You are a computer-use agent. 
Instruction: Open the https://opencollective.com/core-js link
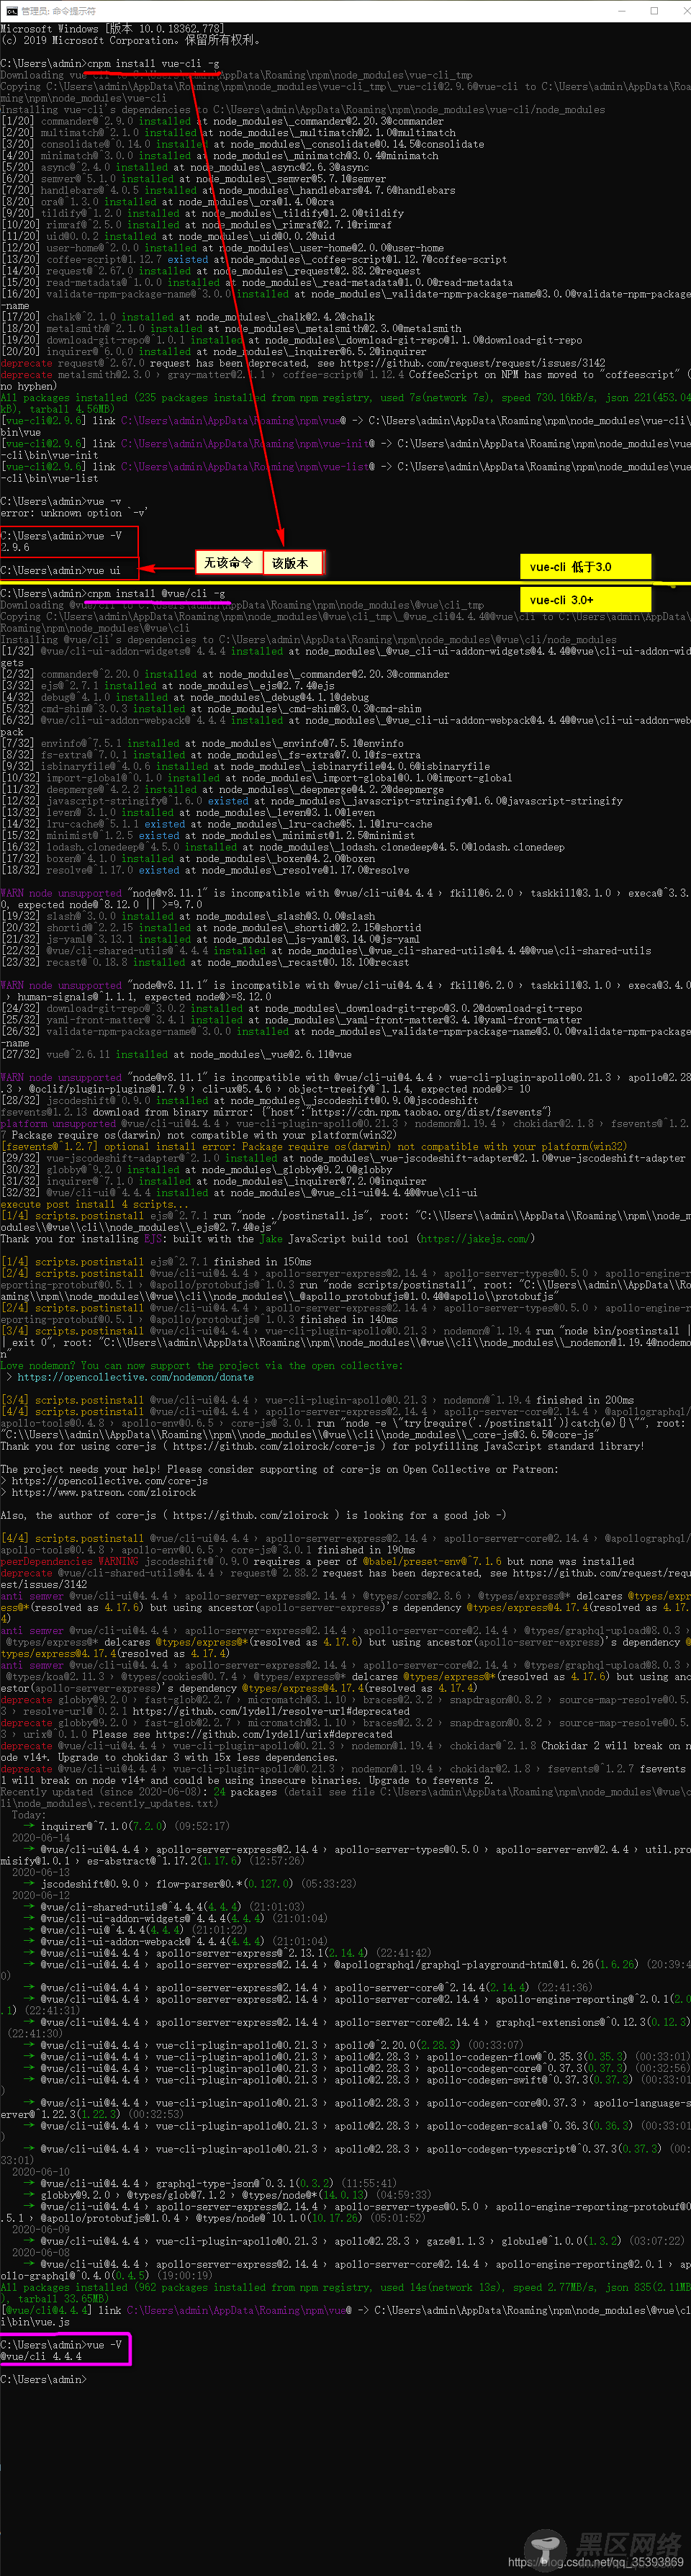coord(110,1481)
